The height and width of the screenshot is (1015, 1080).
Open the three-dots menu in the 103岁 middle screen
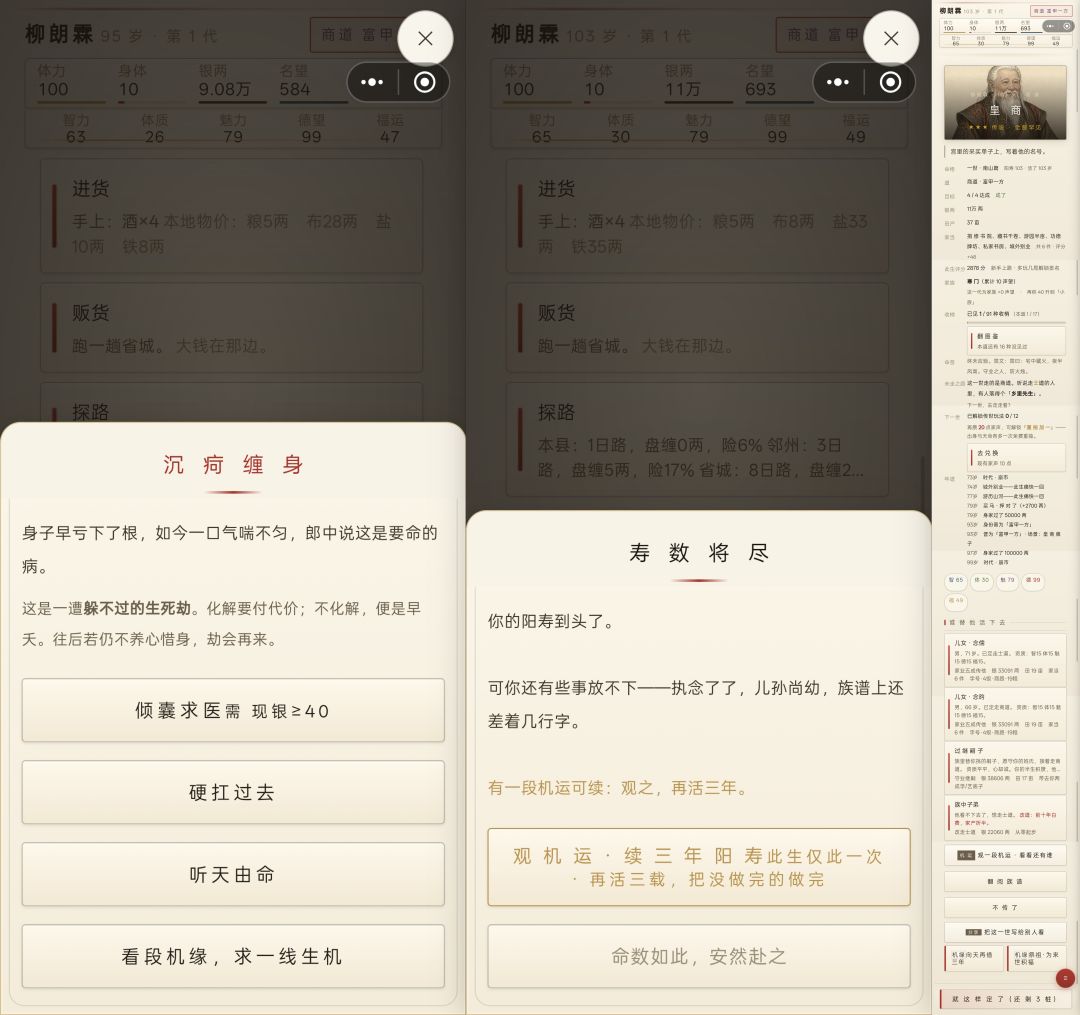click(x=838, y=83)
